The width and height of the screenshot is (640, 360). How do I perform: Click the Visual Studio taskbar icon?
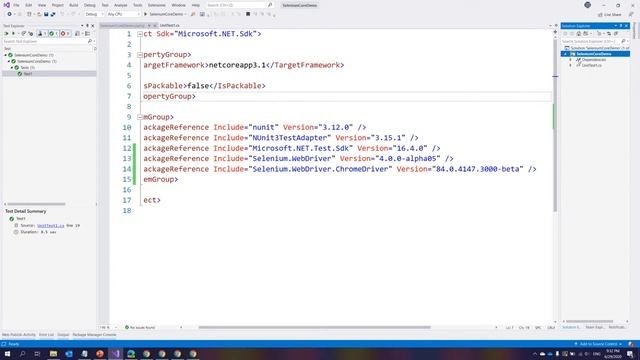coord(116,354)
